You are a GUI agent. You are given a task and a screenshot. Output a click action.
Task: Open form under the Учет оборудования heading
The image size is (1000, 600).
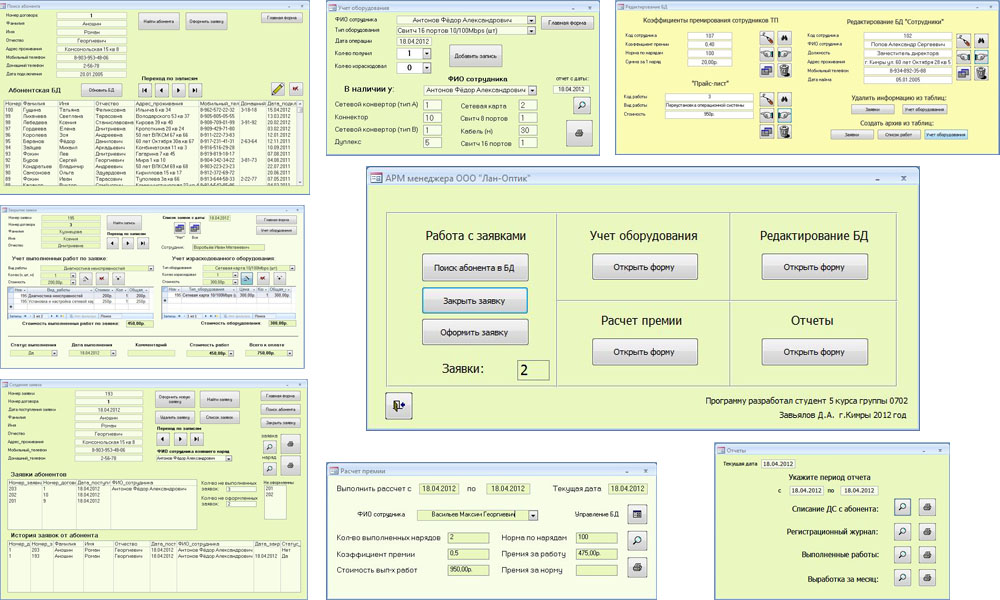644,267
